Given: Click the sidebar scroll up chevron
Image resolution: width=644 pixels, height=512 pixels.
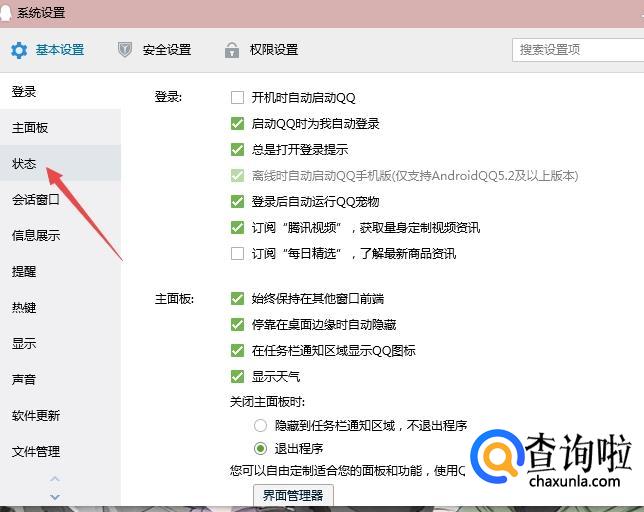Looking at the screenshot, I should (55, 479).
